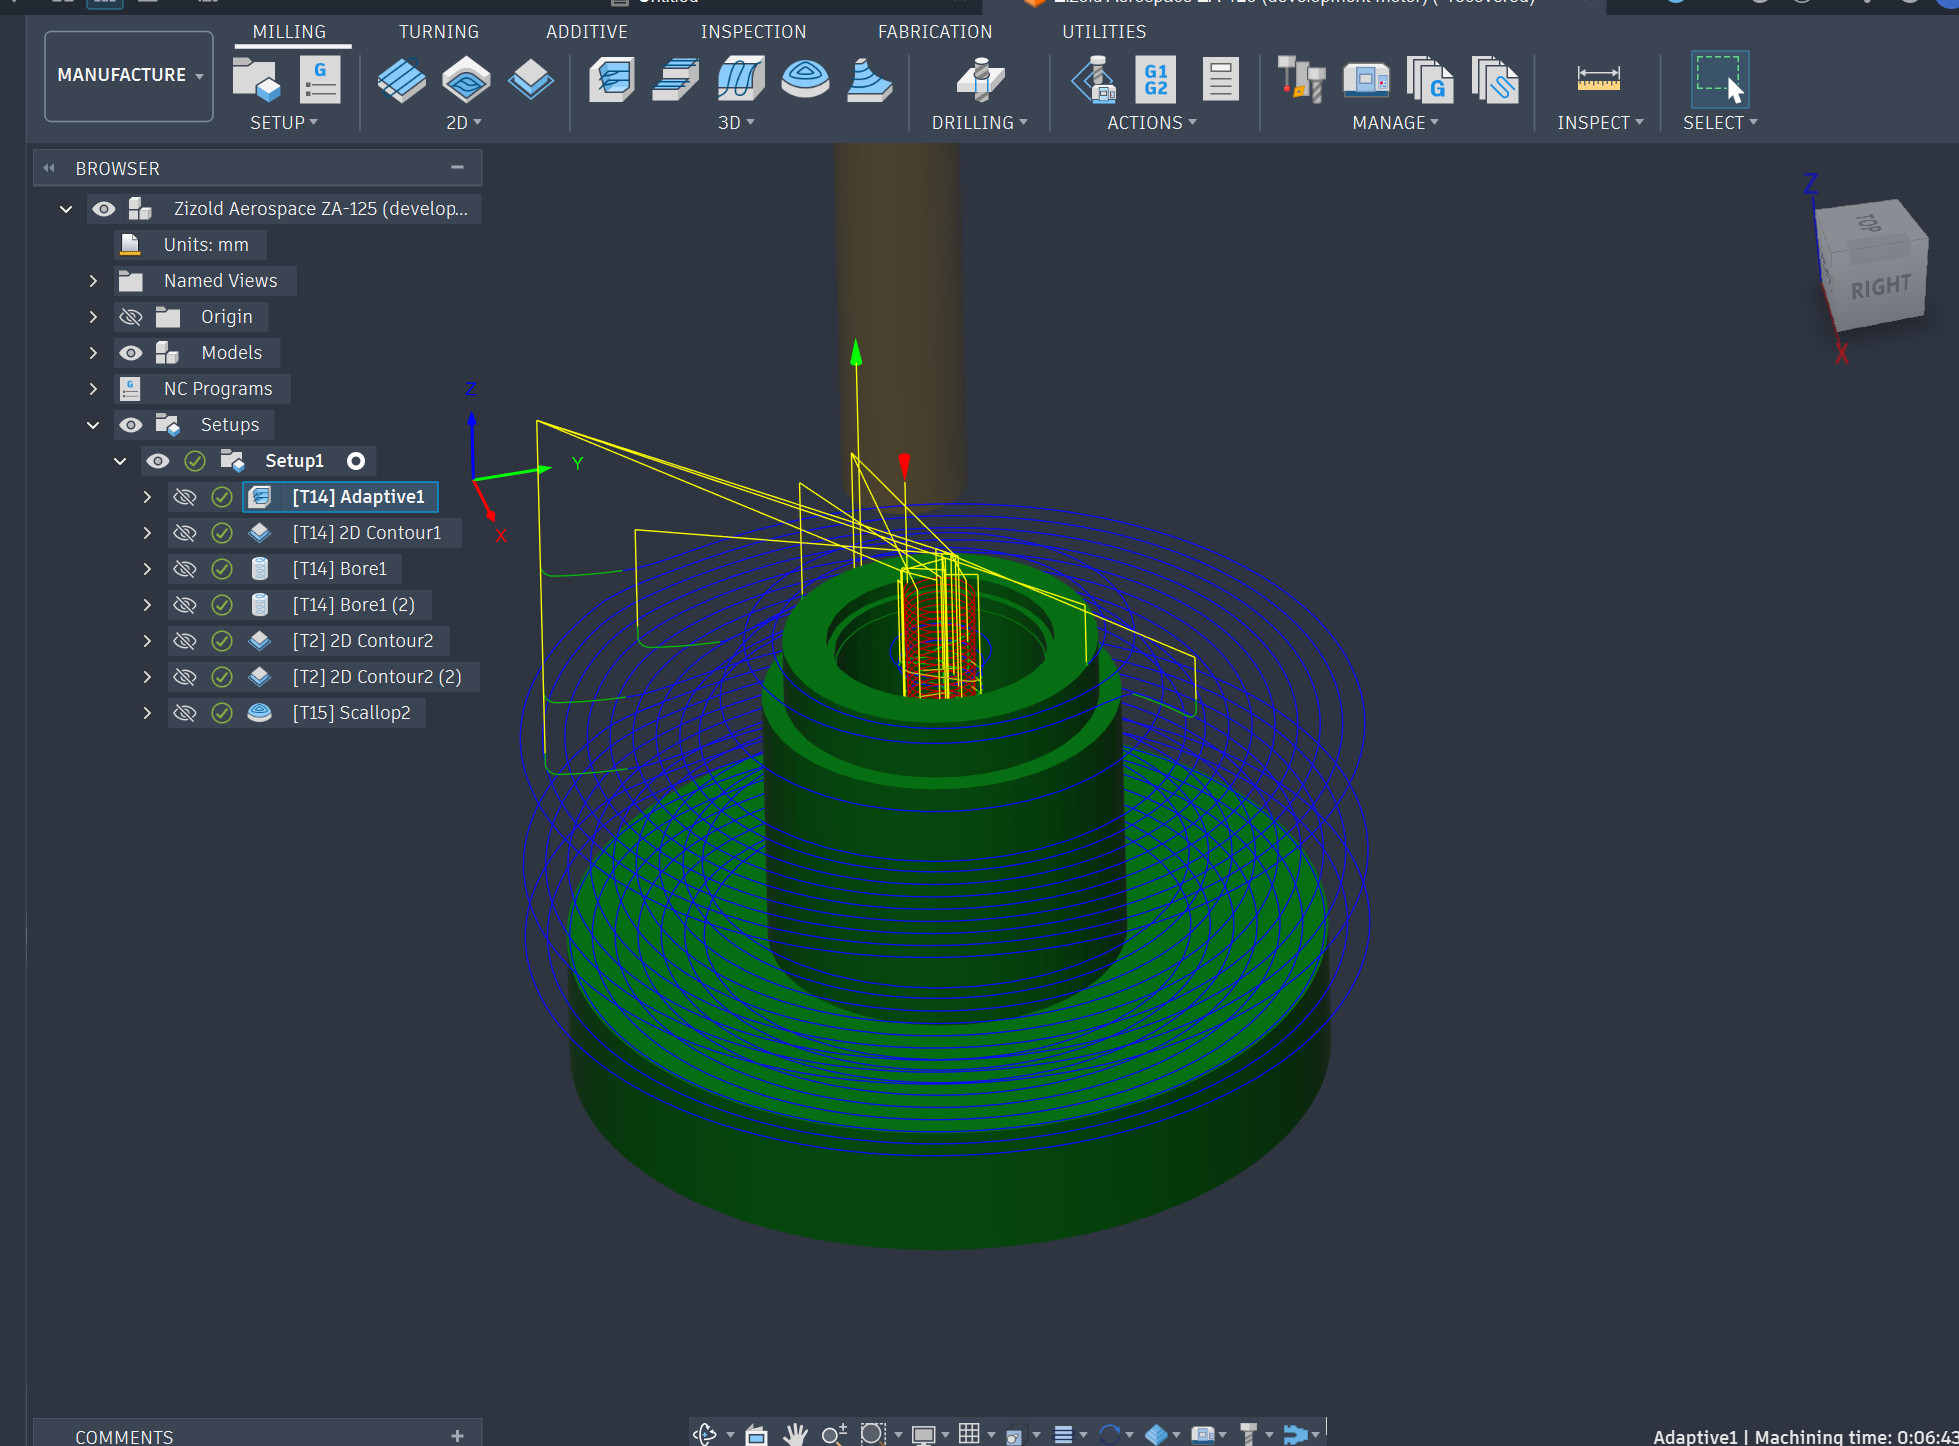Switch to the FABRICATION tab

click(x=935, y=32)
